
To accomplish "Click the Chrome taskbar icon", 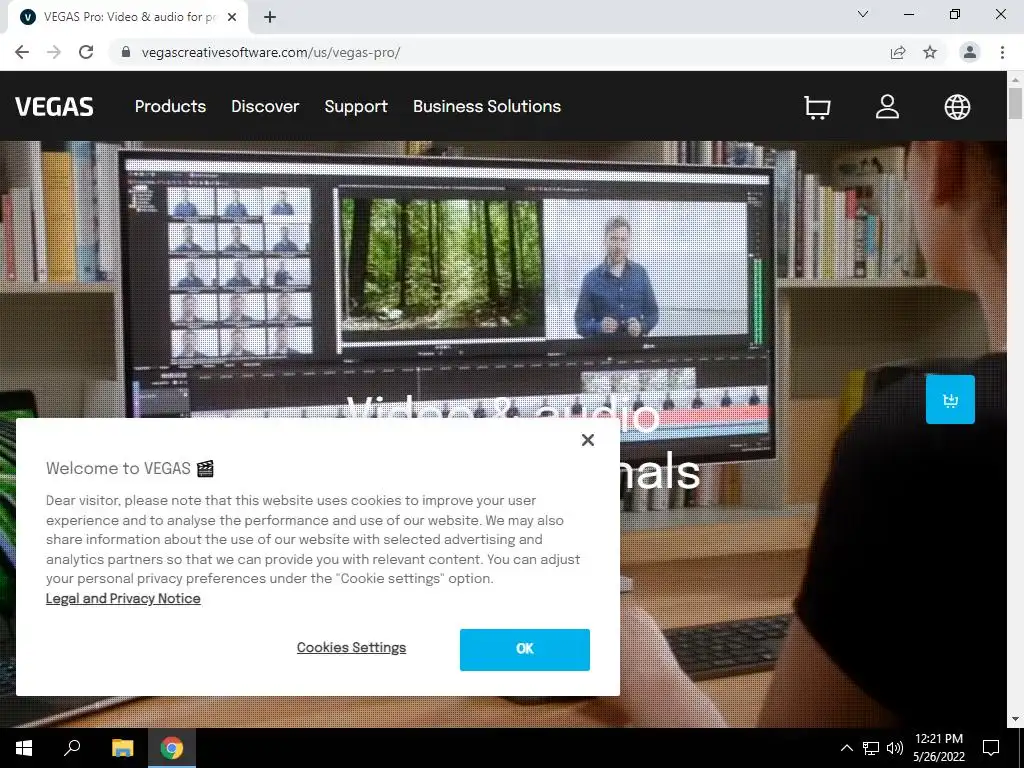I will point(172,748).
